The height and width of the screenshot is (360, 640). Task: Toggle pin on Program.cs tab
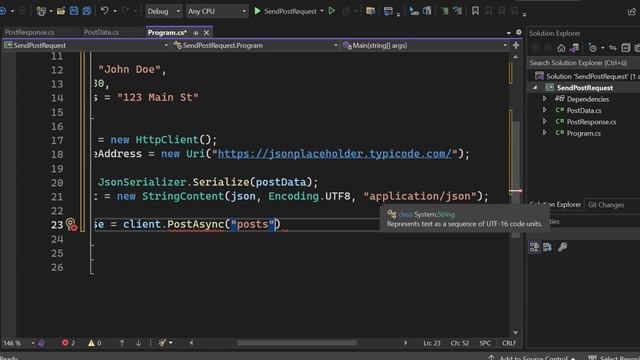(x=196, y=33)
